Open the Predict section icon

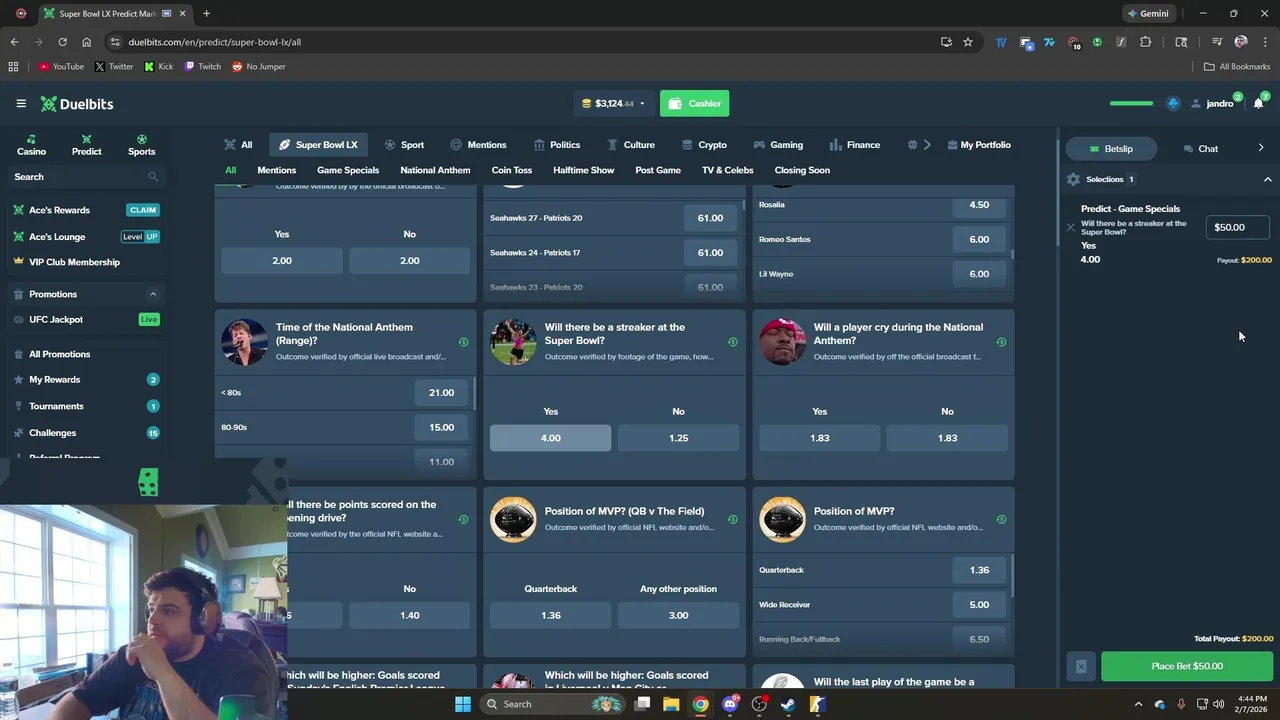[x=86, y=146]
